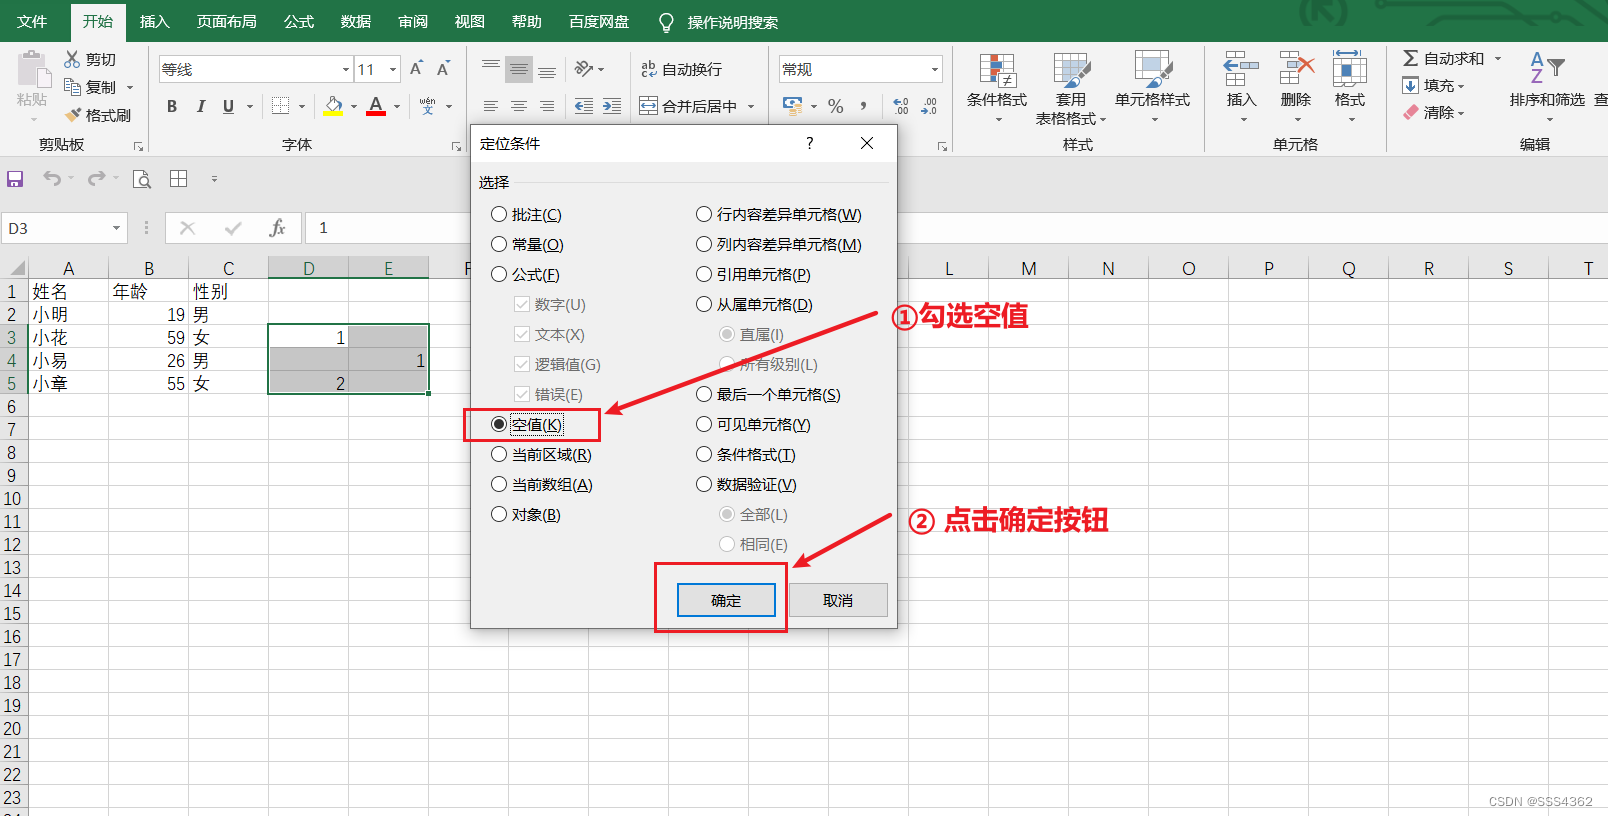This screenshot has width=1608, height=816.
Task: Switch to the 公式 tab
Action: (x=299, y=21)
